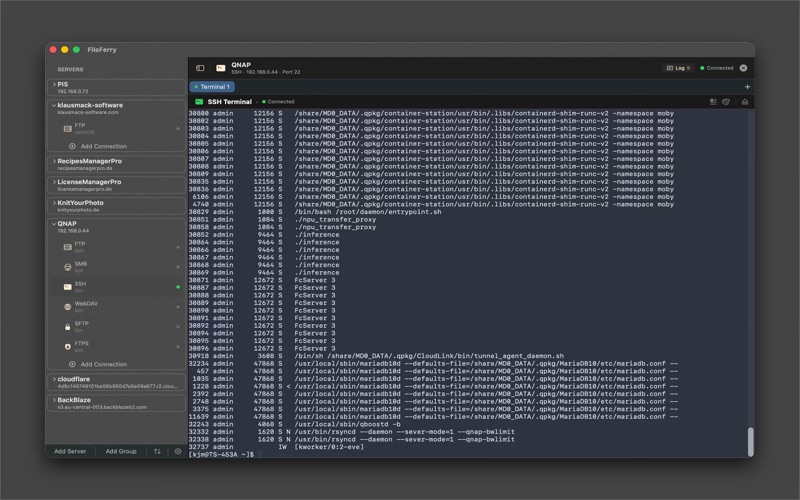Add a new terminal tab with plus

[x=747, y=87]
